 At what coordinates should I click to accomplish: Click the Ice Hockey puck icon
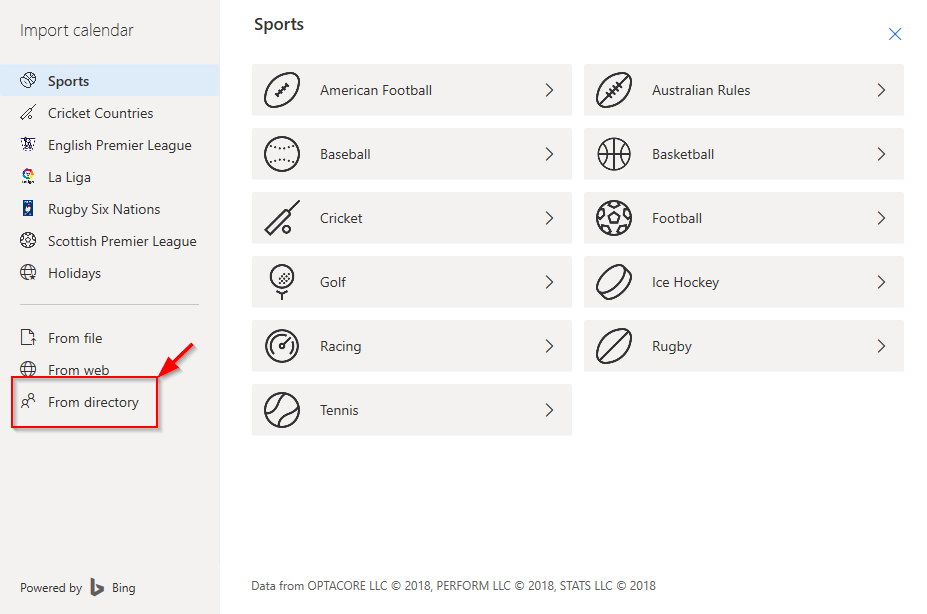coord(614,282)
